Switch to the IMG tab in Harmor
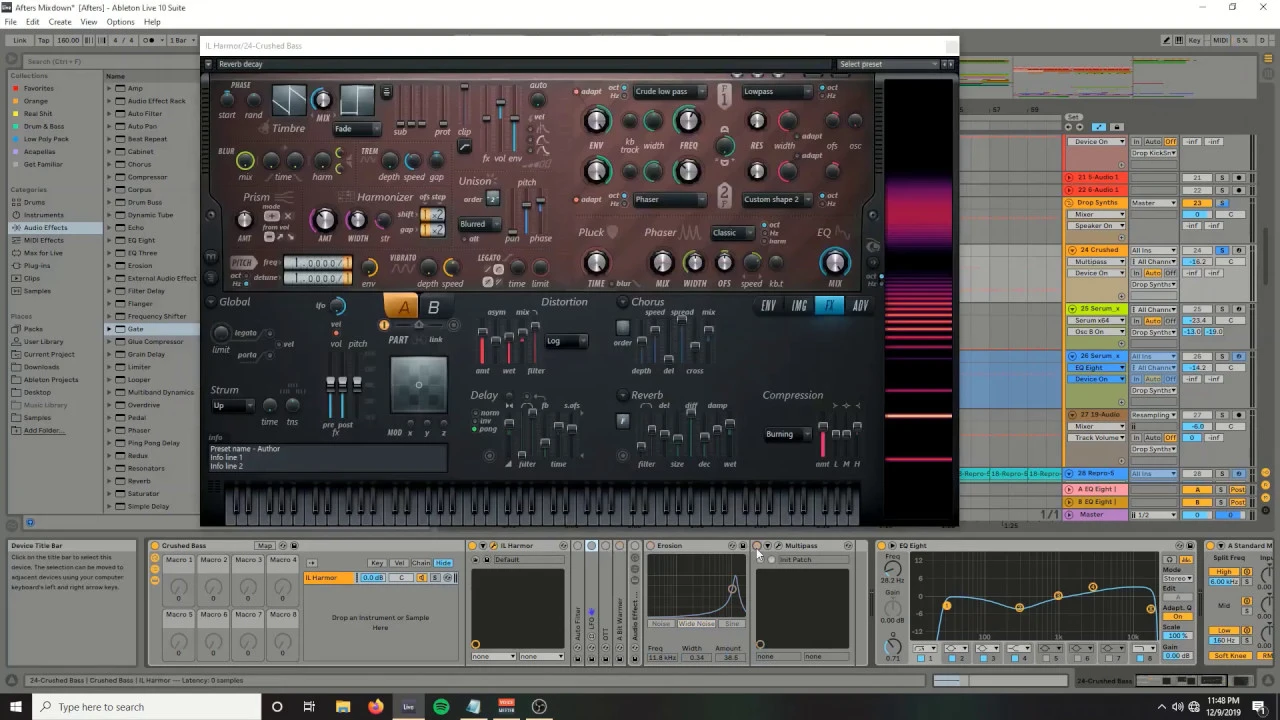The width and height of the screenshot is (1280, 720). tap(799, 306)
